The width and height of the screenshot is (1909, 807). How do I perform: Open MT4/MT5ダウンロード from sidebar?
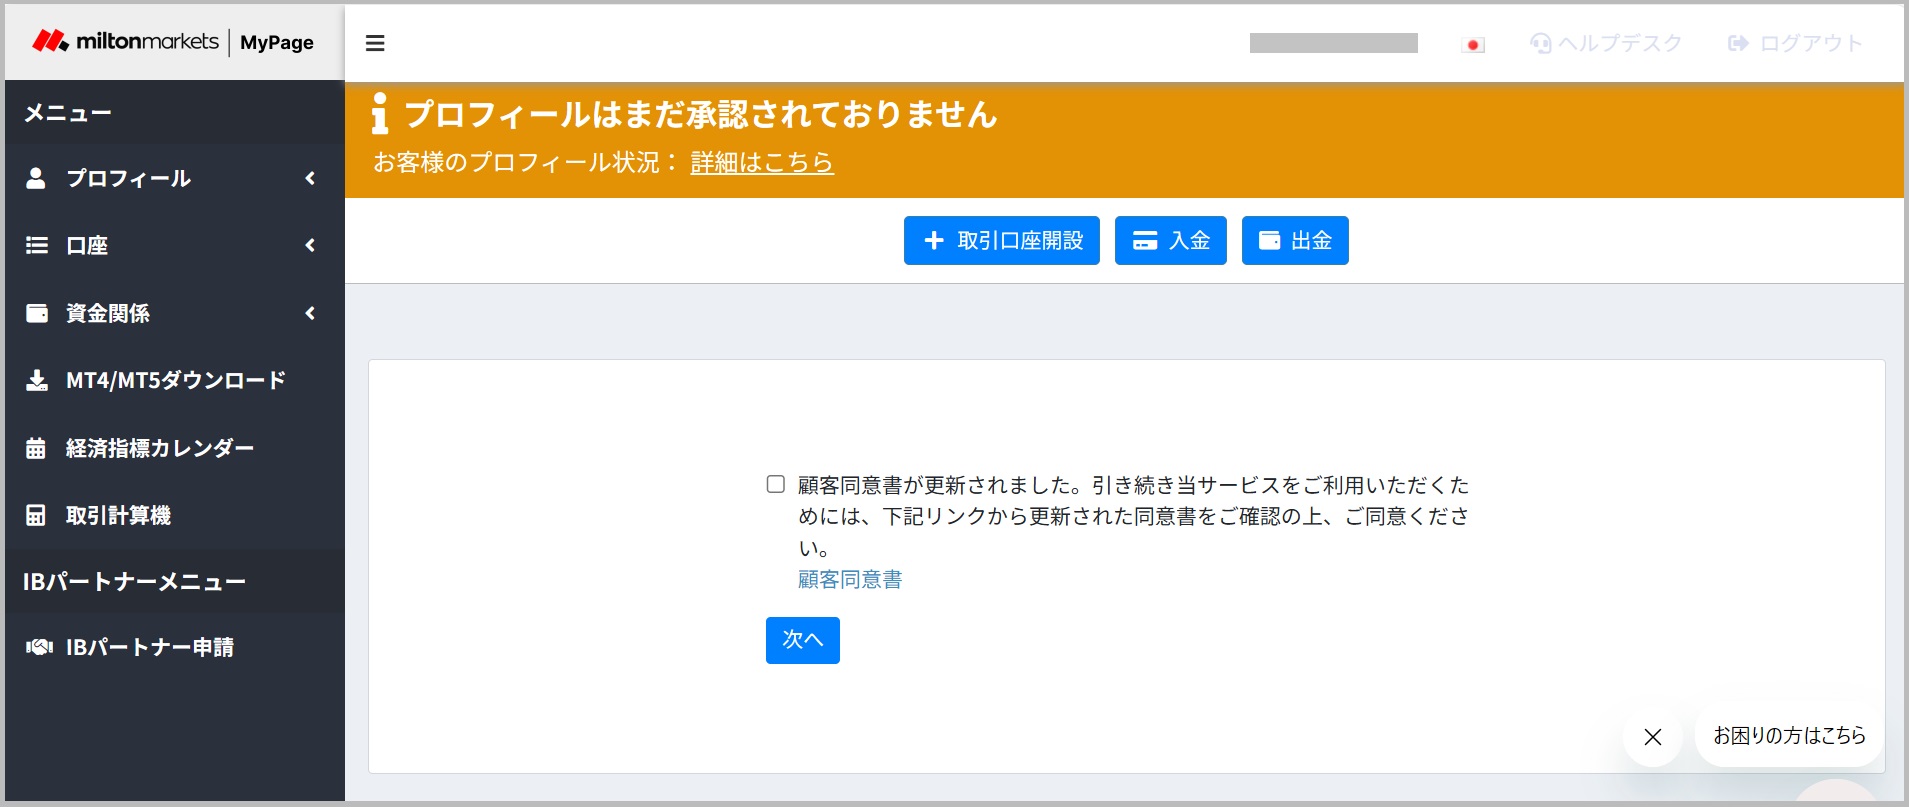click(x=175, y=380)
